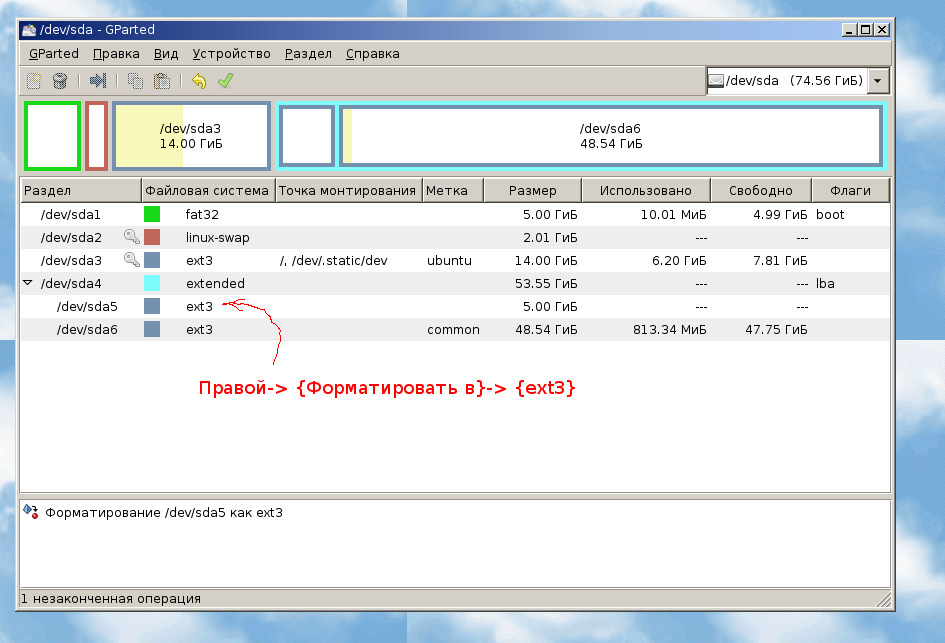Open the Раздел menu
This screenshot has width=945, height=643.
tap(308, 54)
